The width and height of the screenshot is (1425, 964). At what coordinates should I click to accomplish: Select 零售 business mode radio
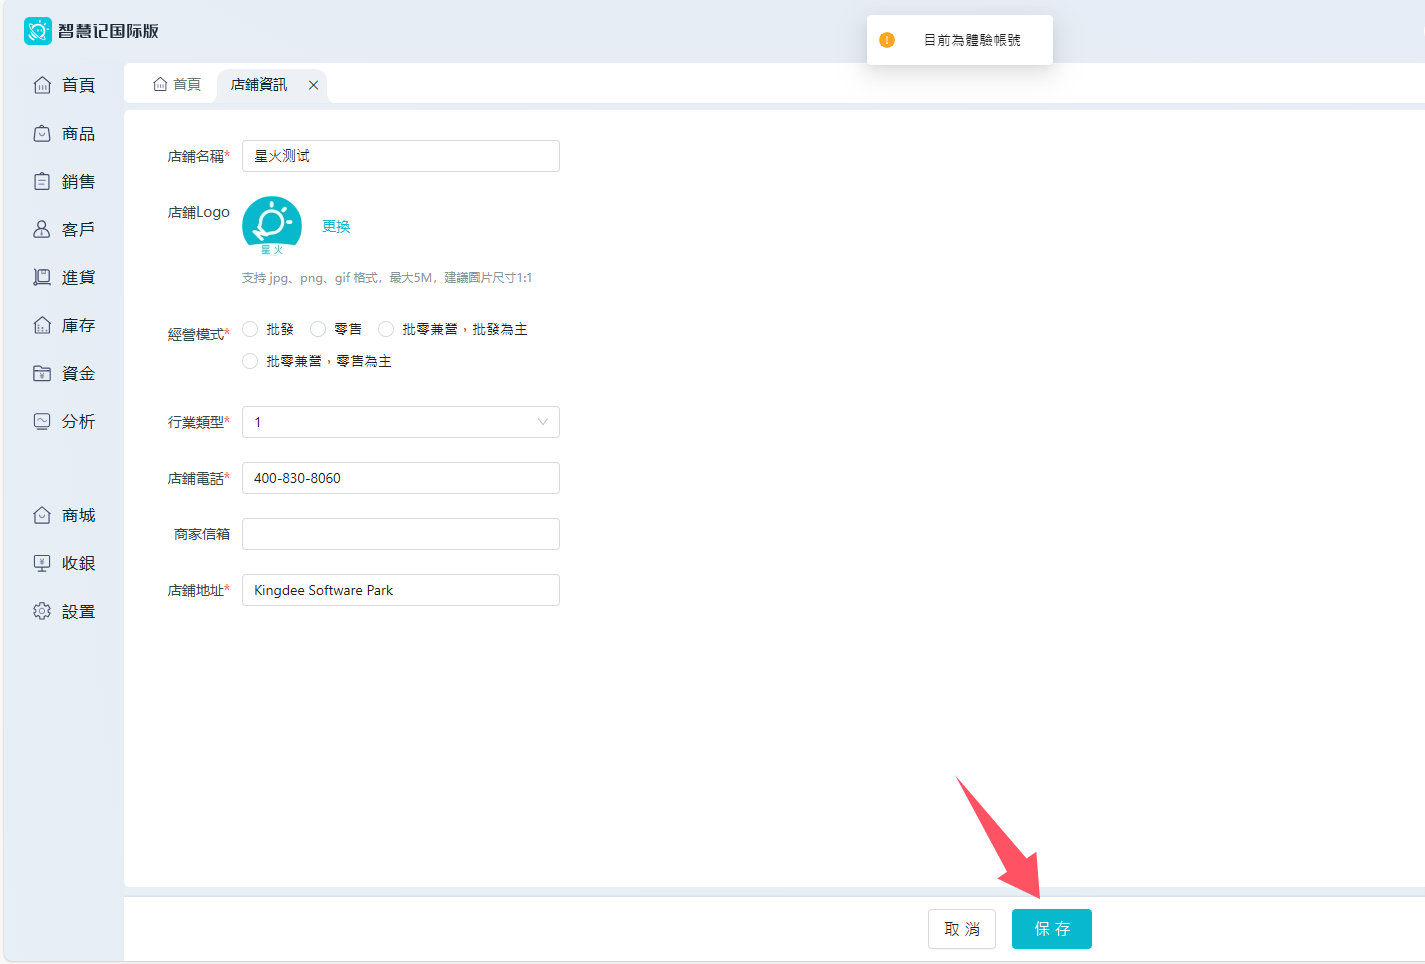319,329
